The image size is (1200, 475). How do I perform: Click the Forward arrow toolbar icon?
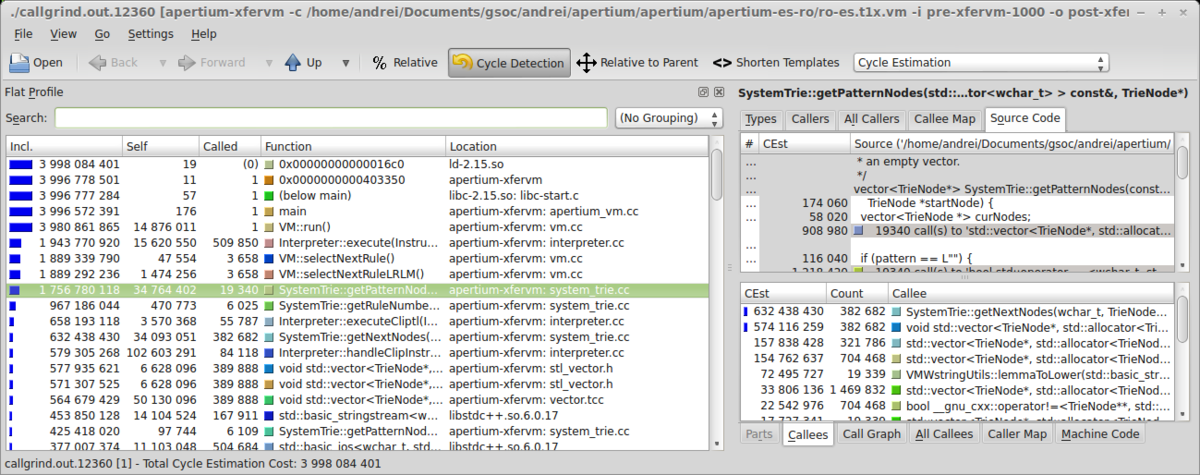pyautogui.click(x=187, y=63)
